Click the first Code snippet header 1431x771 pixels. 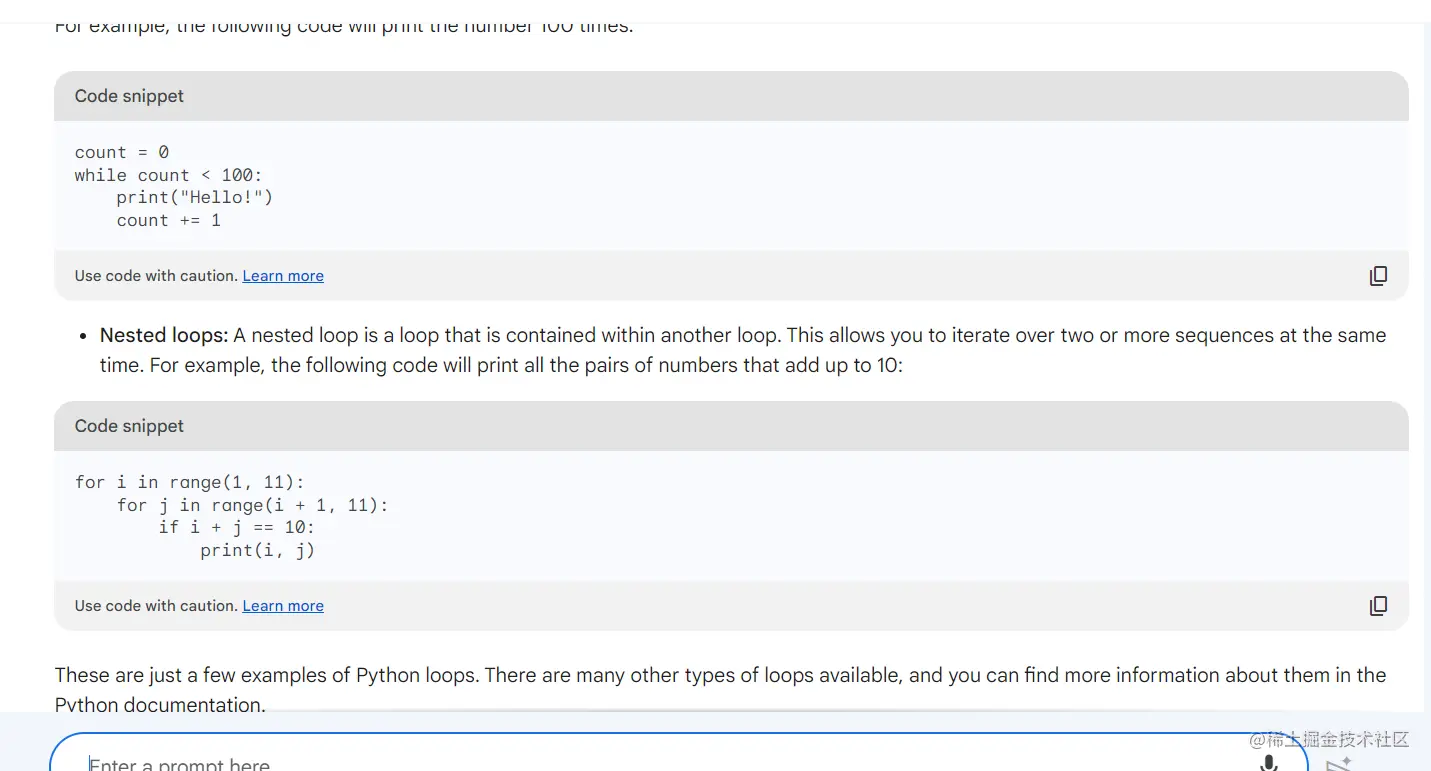click(130, 96)
